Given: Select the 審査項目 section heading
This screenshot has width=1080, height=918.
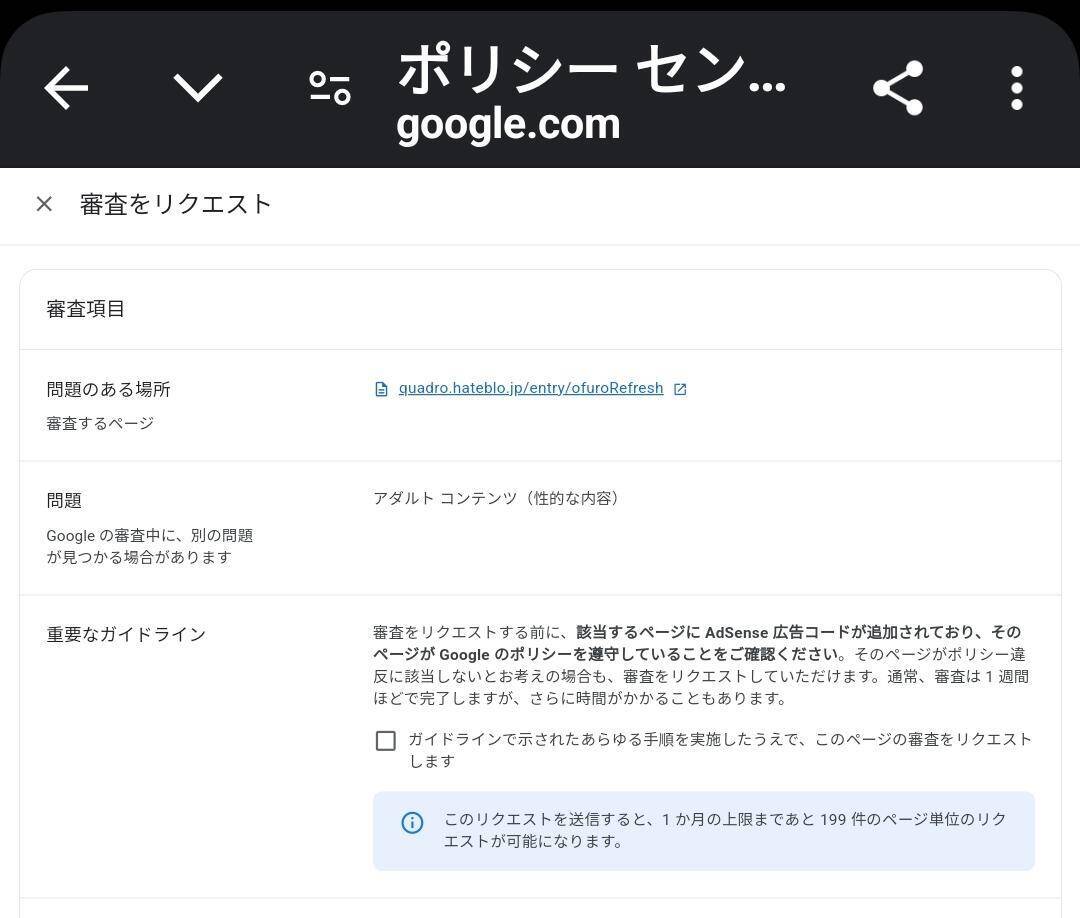Looking at the screenshot, I should (85, 309).
